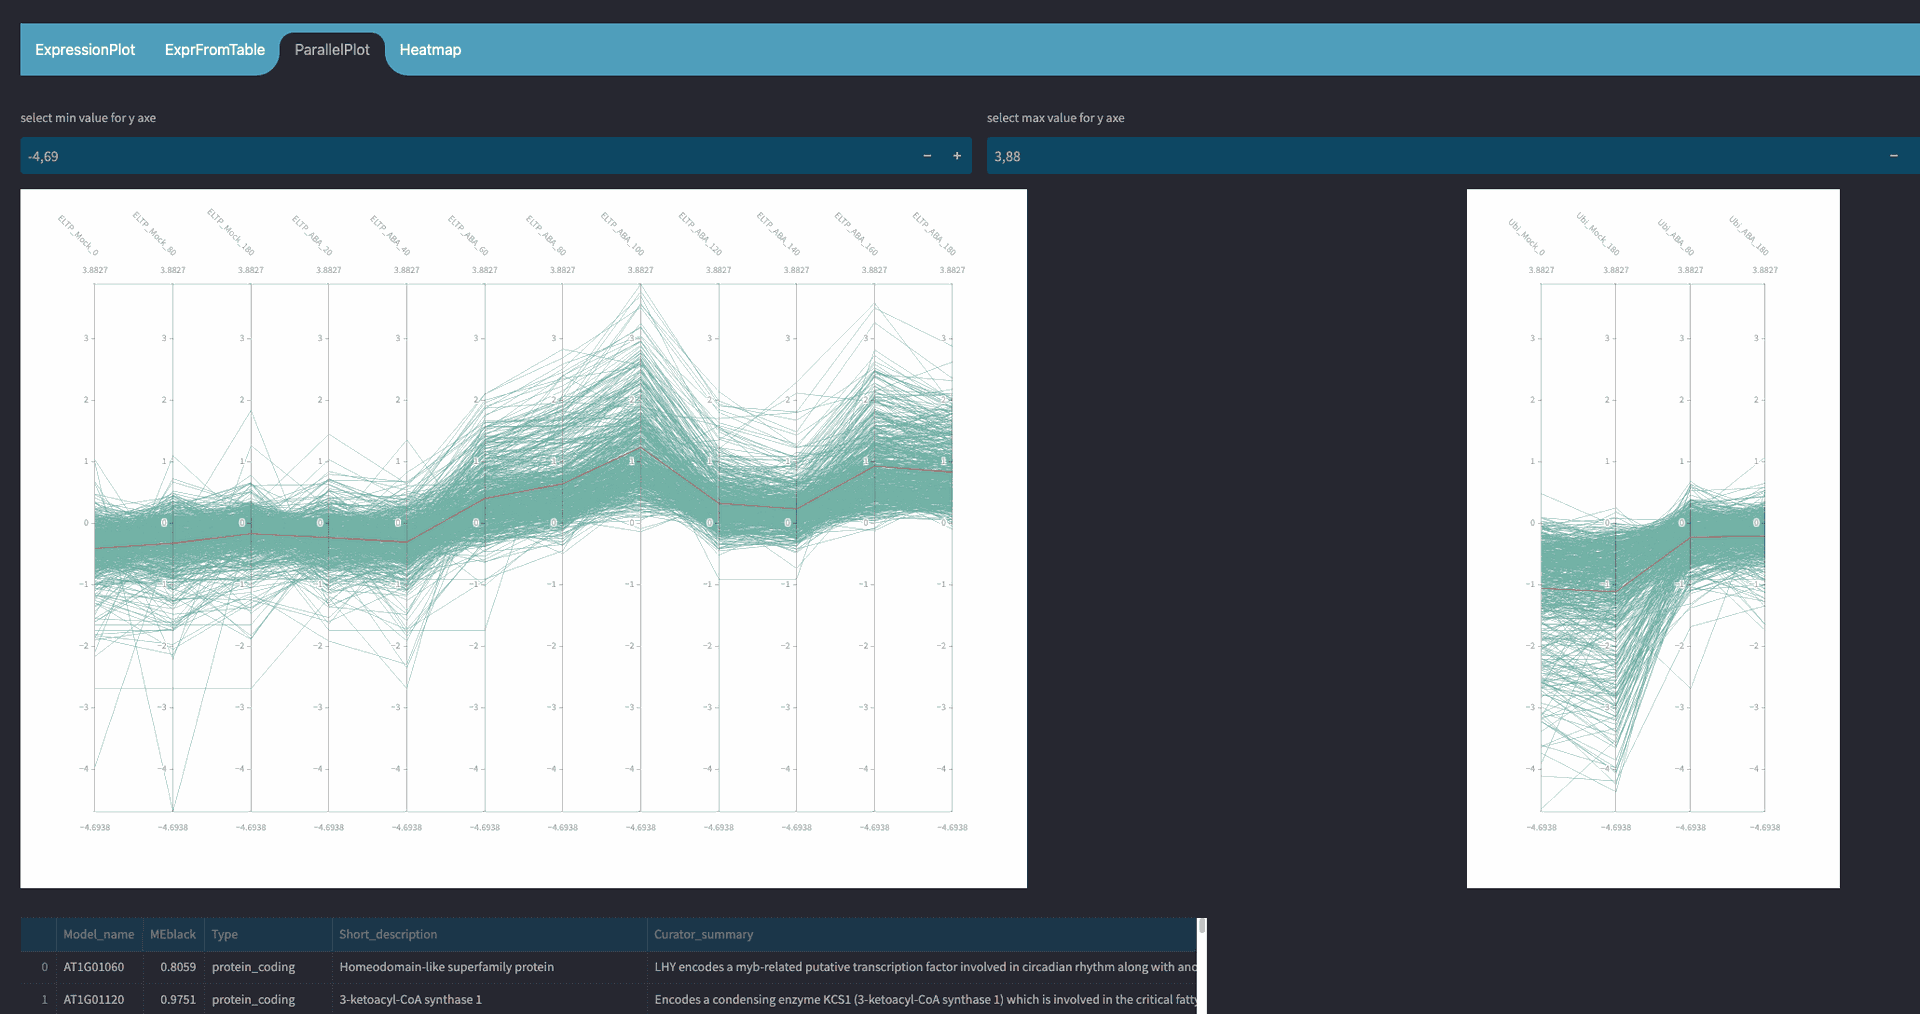Click the Ubi_Mock_180 axis in the right plot
The width and height of the screenshot is (1920, 1014).
1616,547
